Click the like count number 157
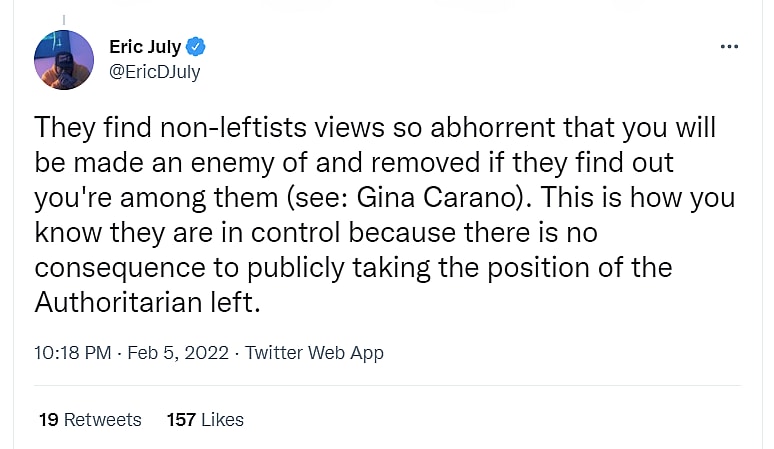Image resolution: width=774 pixels, height=449 pixels. coord(181,419)
